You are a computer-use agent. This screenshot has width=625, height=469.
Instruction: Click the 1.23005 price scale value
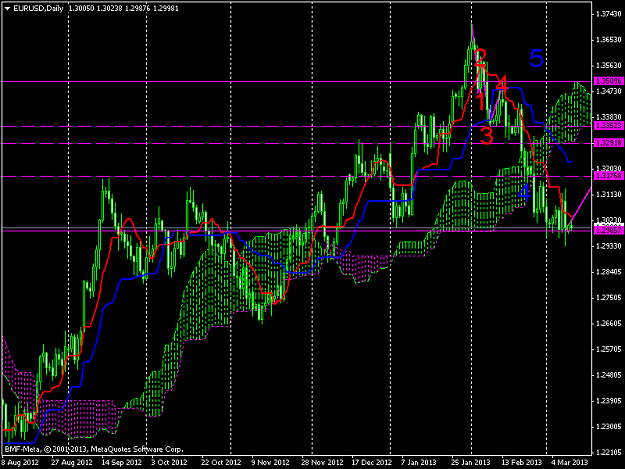[x=609, y=427]
